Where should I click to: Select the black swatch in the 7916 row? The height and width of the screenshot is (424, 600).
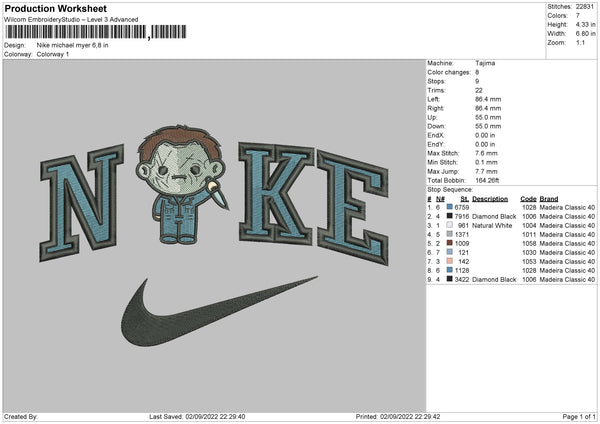click(450, 216)
